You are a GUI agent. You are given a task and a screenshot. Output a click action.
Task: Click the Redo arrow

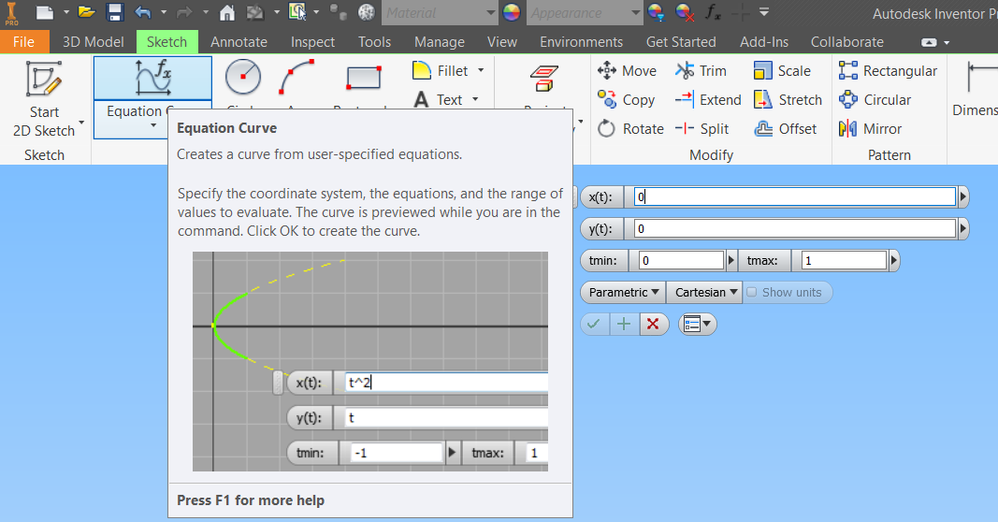point(184,12)
